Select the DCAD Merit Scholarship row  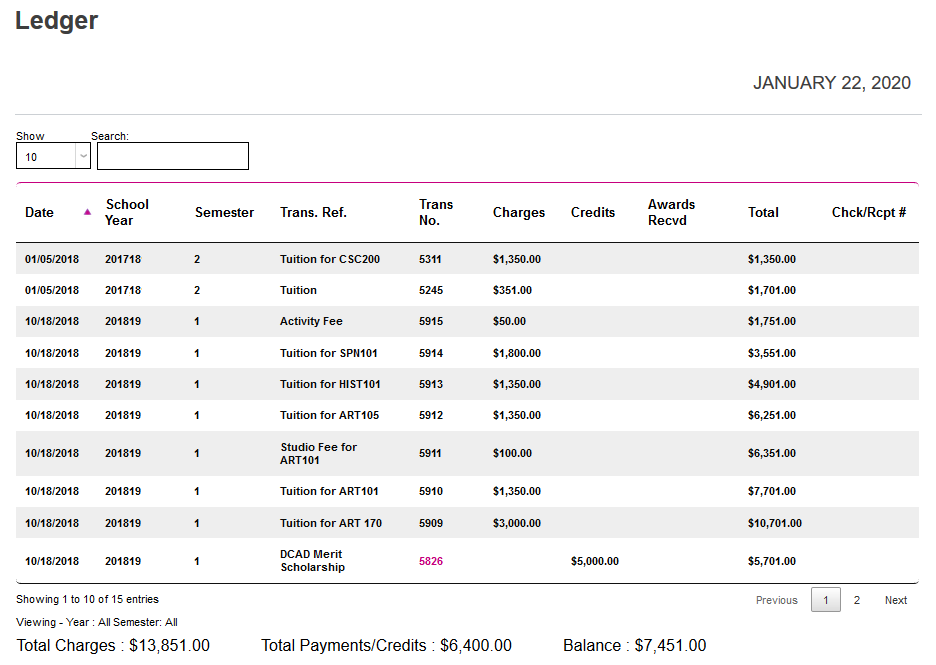click(312, 561)
